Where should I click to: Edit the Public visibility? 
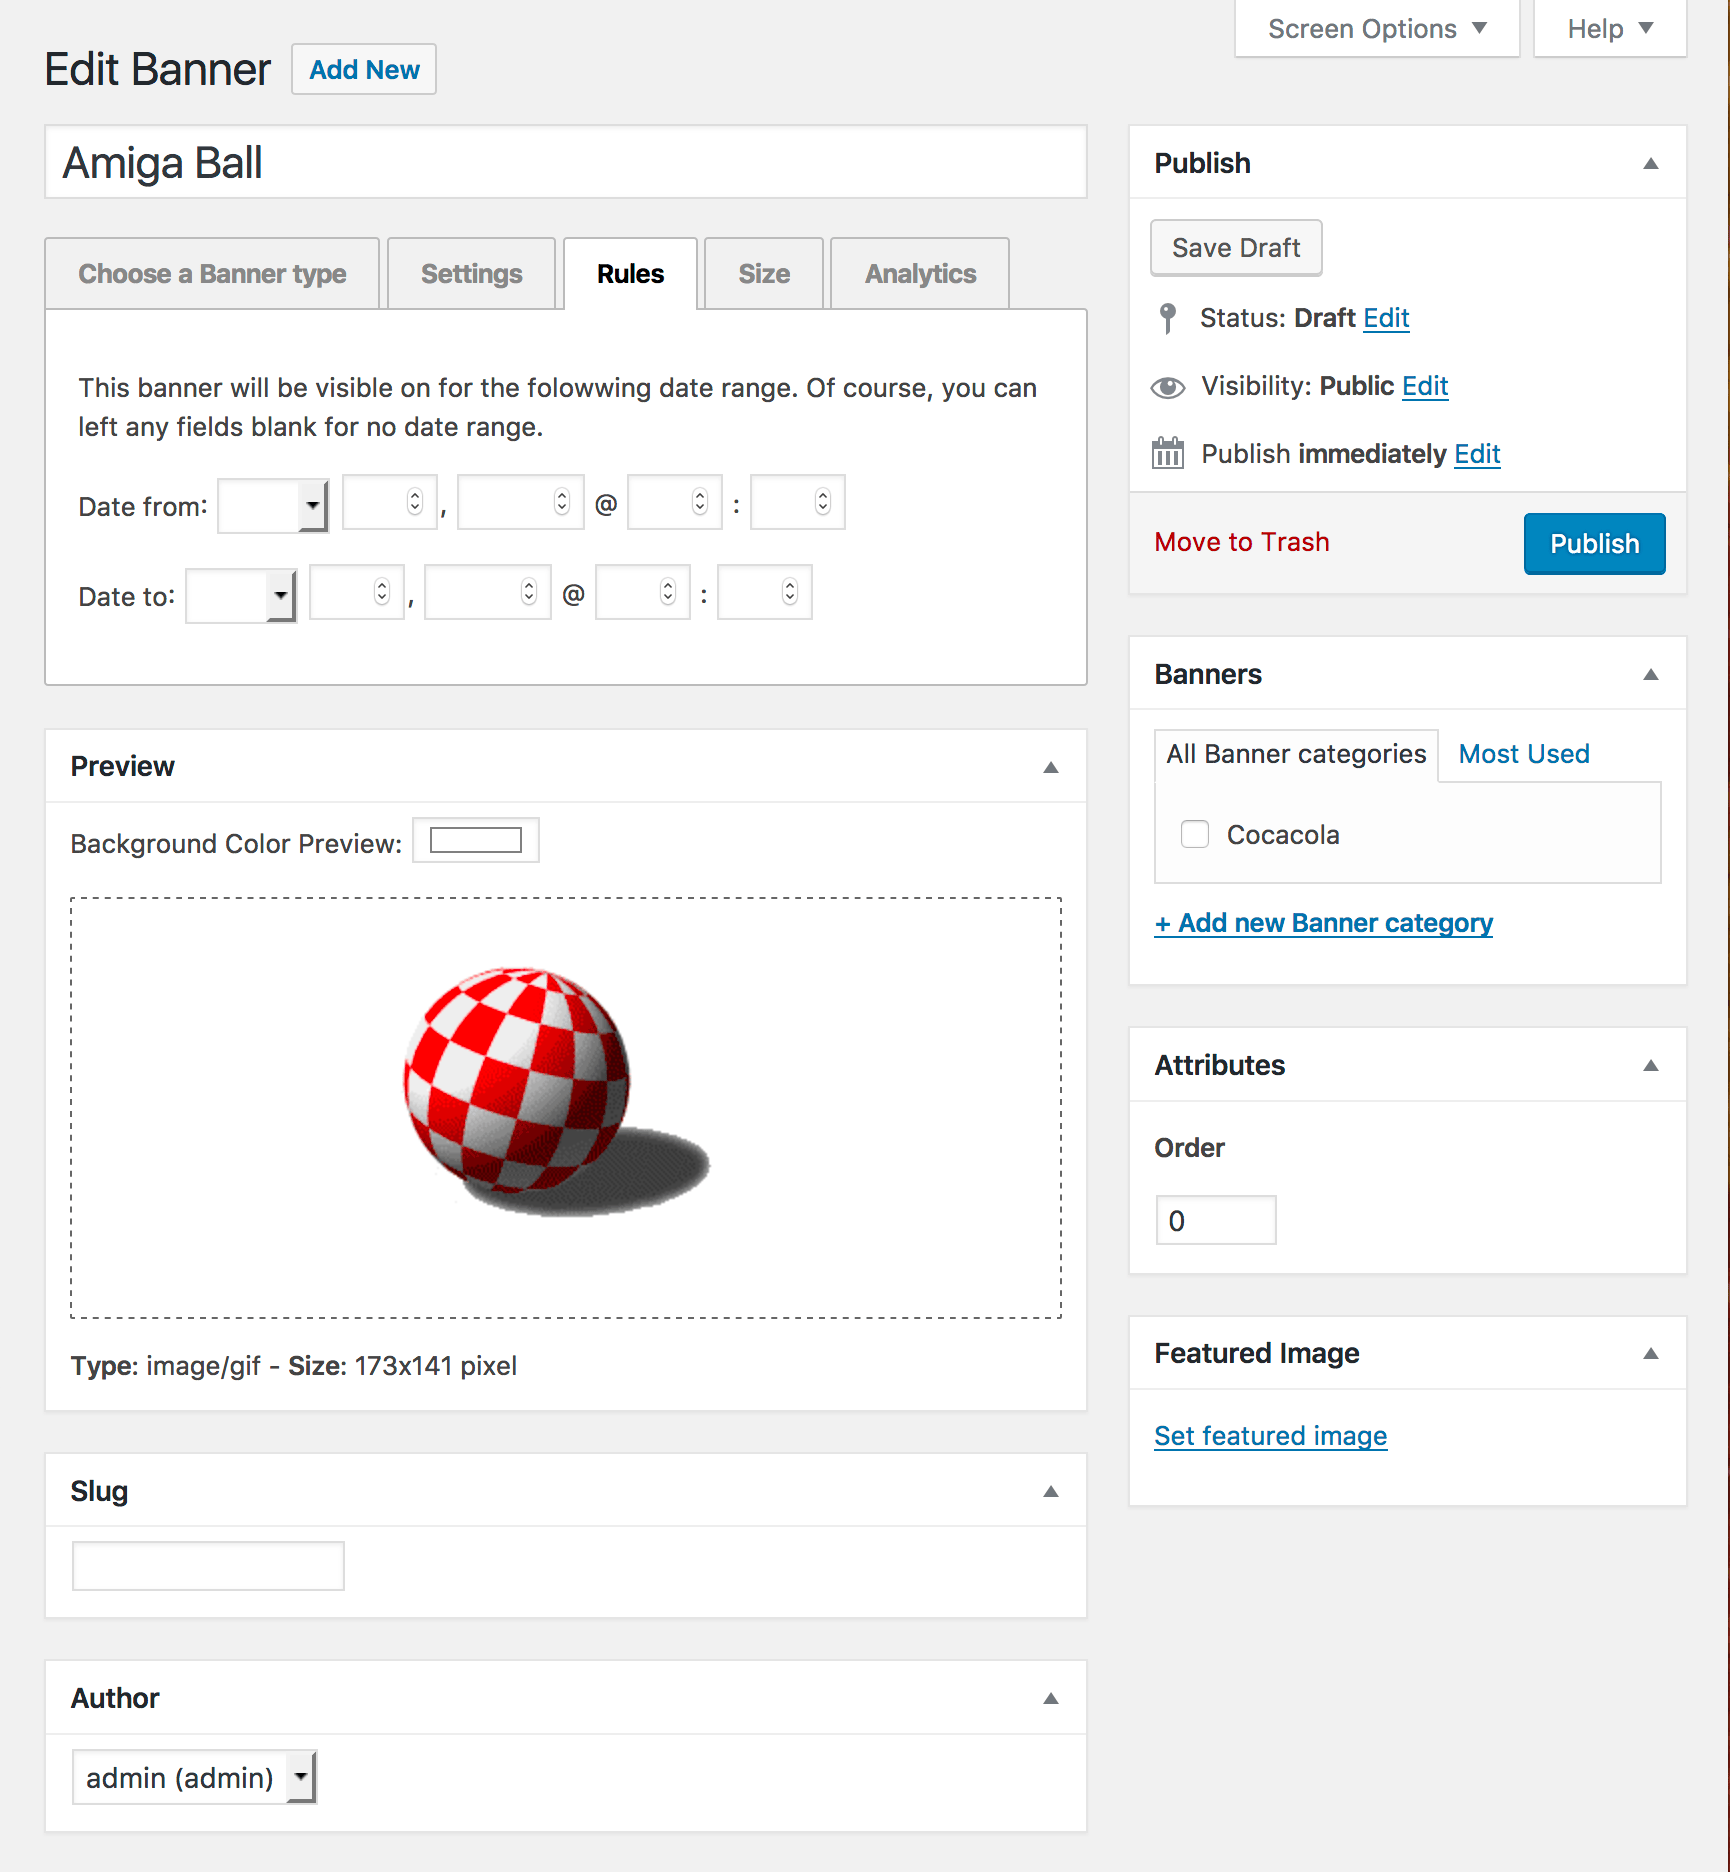click(x=1425, y=386)
